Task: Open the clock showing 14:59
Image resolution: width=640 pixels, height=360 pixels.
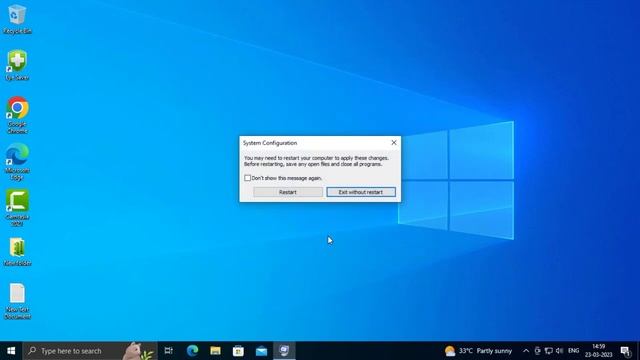Action: 598,351
